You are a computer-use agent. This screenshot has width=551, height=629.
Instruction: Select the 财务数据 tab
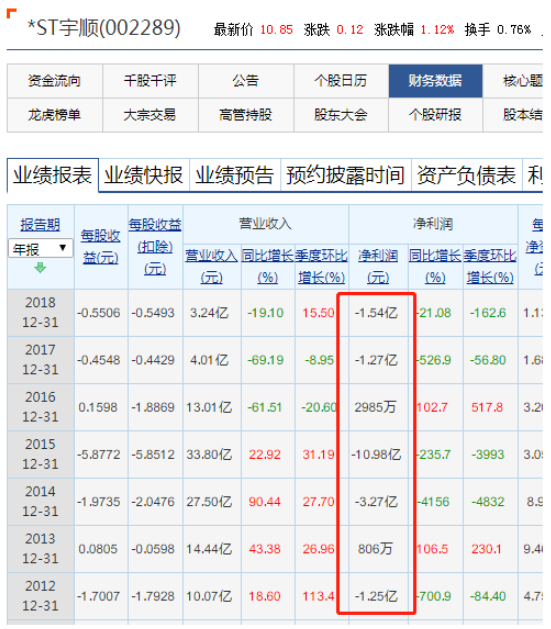point(436,81)
